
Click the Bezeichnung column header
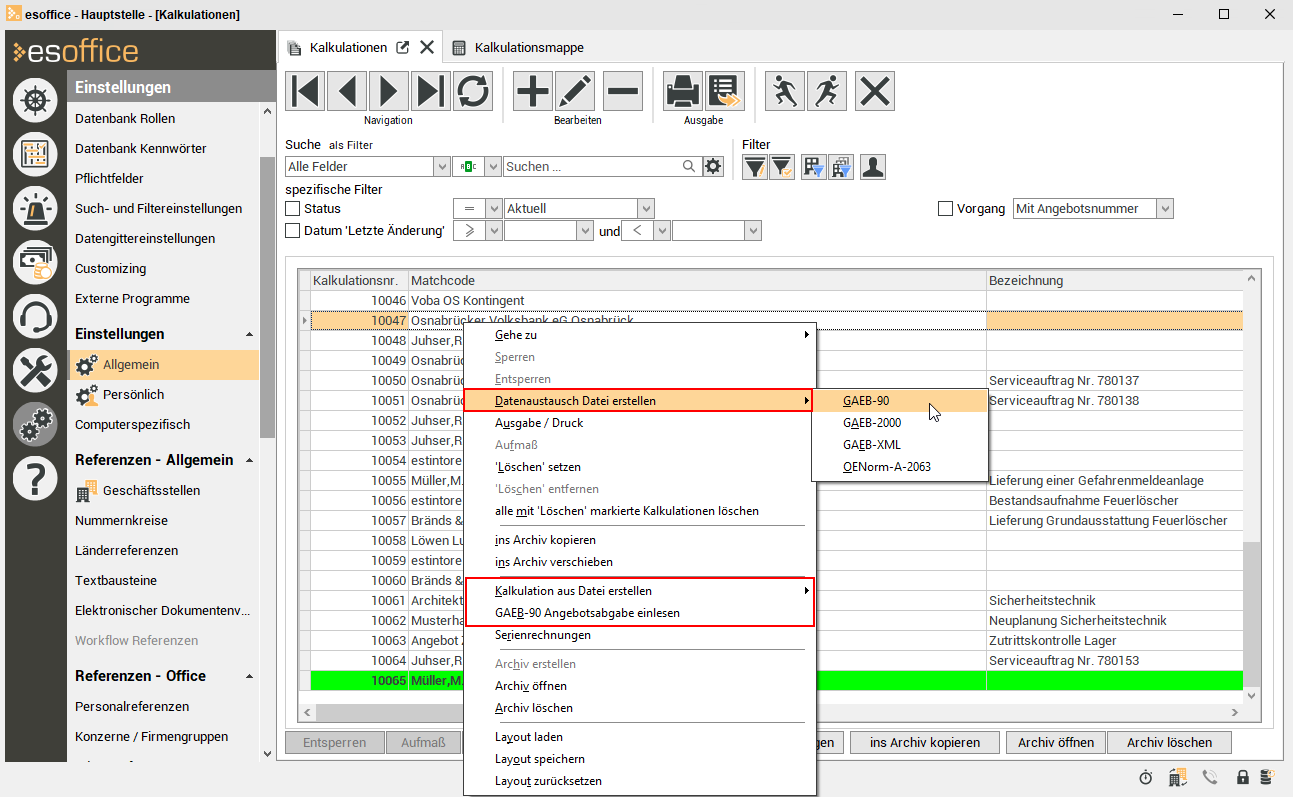(1114, 280)
